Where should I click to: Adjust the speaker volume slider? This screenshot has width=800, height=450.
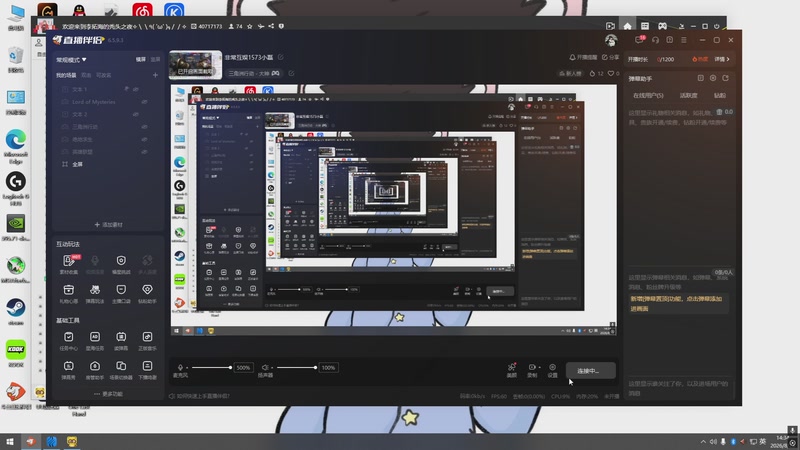tap(296, 367)
